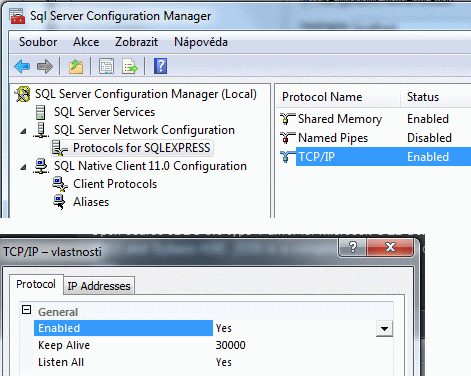Screen dimensions: 471x376
Task: Click the Up one level folder icon
Action: 76,66
